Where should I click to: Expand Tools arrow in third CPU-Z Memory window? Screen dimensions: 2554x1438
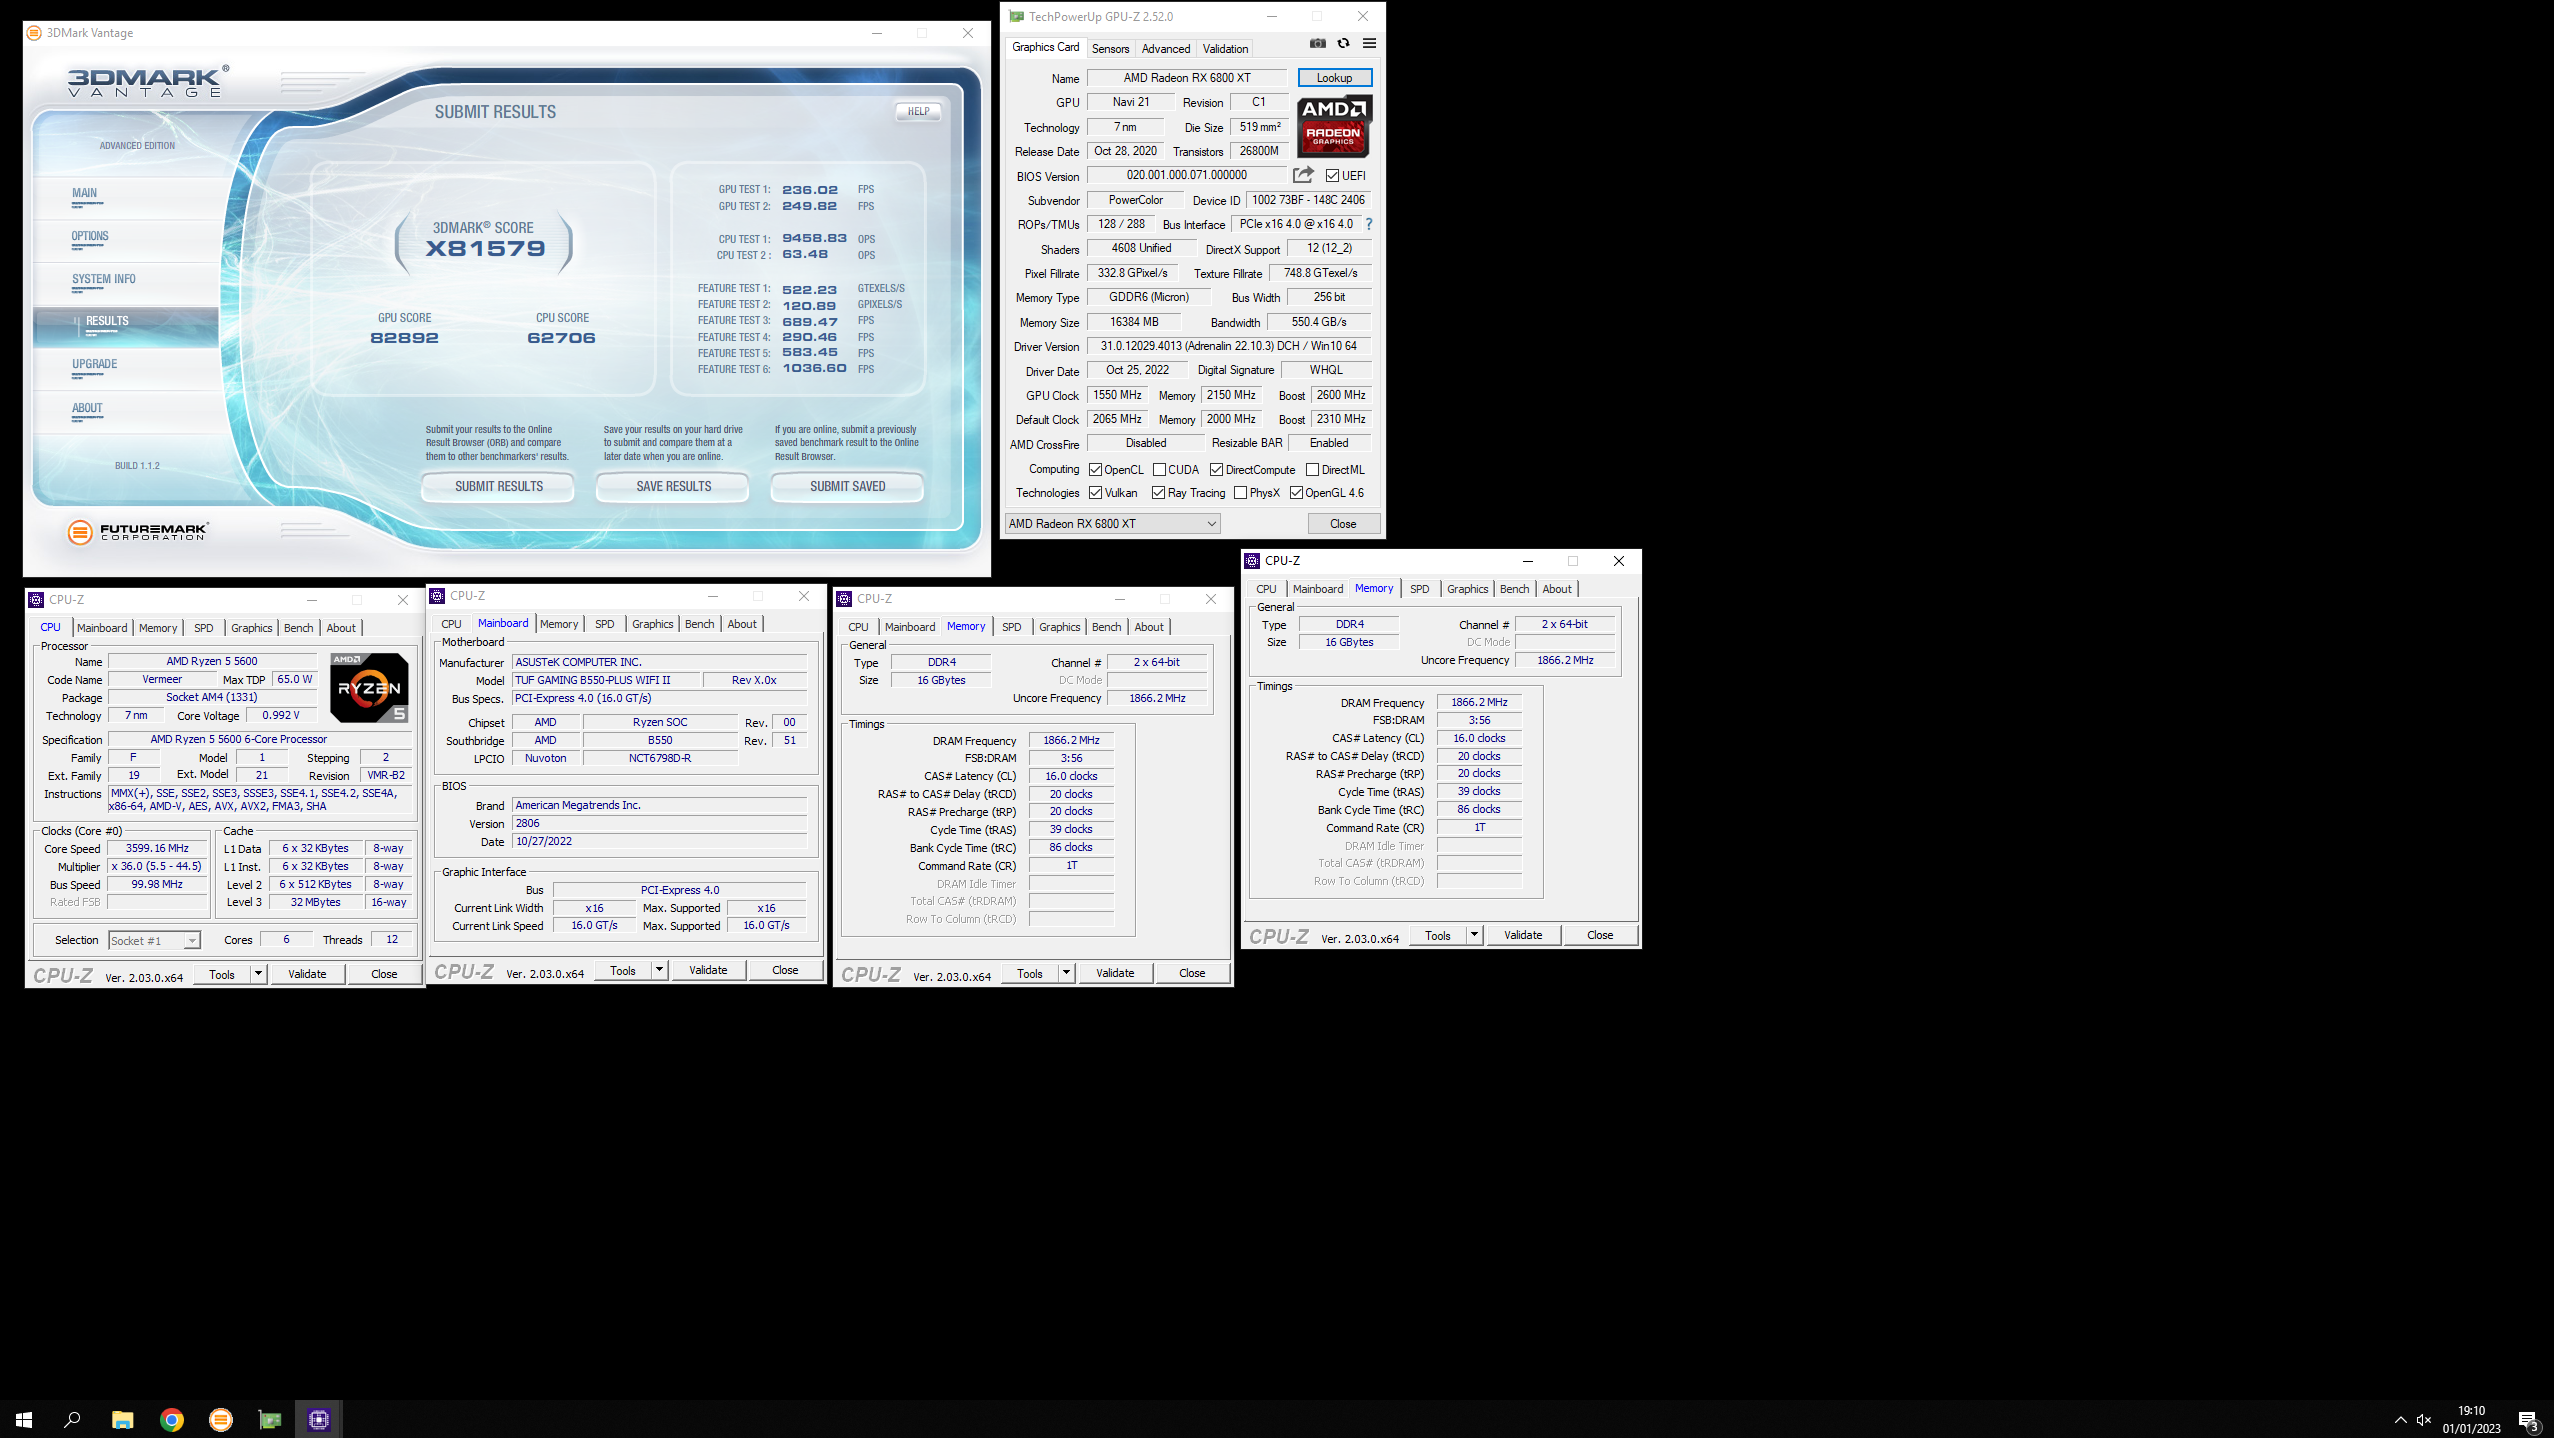(1066, 973)
